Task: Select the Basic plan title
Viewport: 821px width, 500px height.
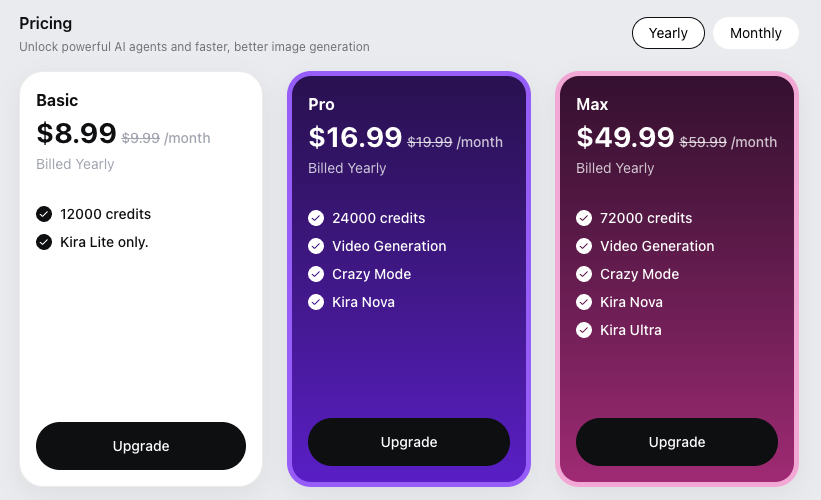Action: [x=57, y=100]
